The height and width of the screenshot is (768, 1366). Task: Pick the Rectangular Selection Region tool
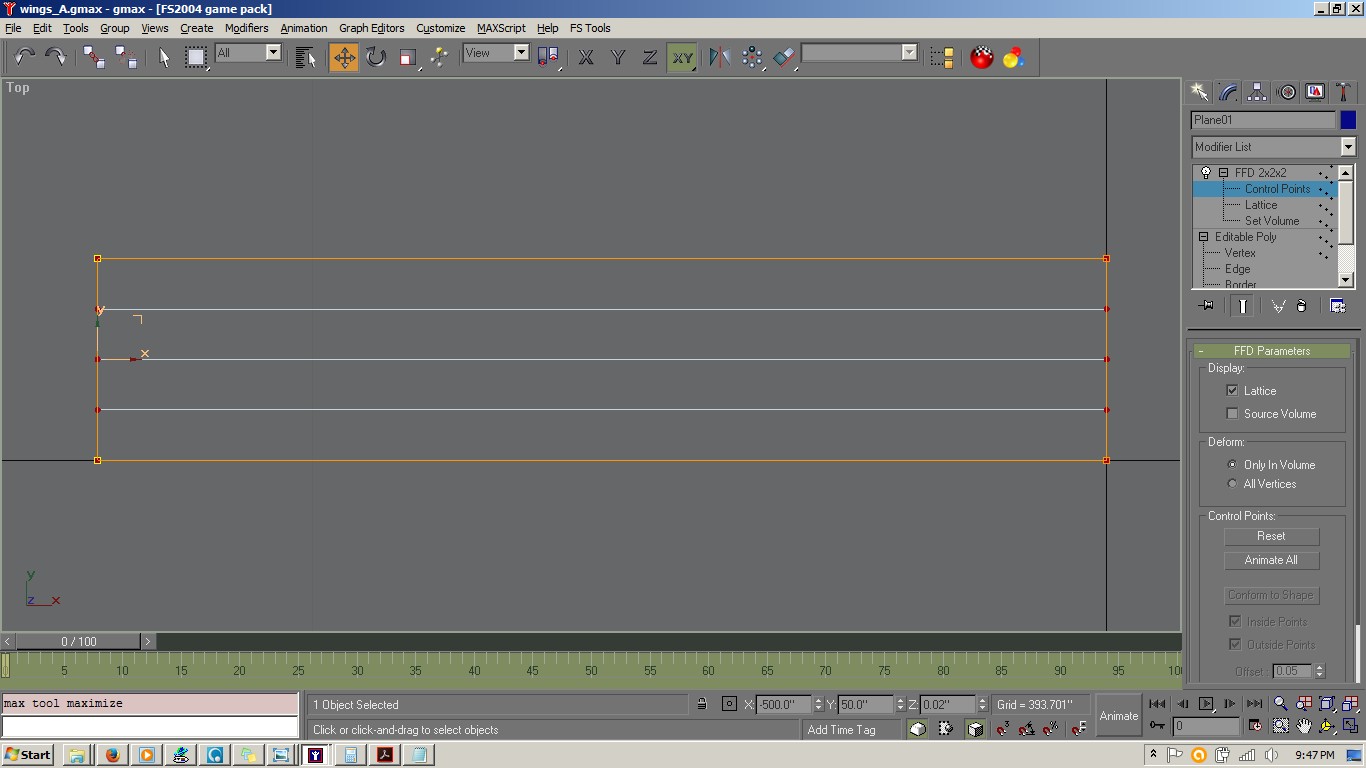point(196,57)
